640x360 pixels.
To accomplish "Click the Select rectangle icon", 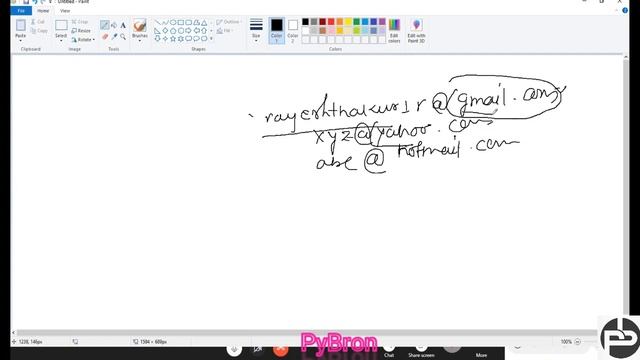I will click(x=61, y=25).
